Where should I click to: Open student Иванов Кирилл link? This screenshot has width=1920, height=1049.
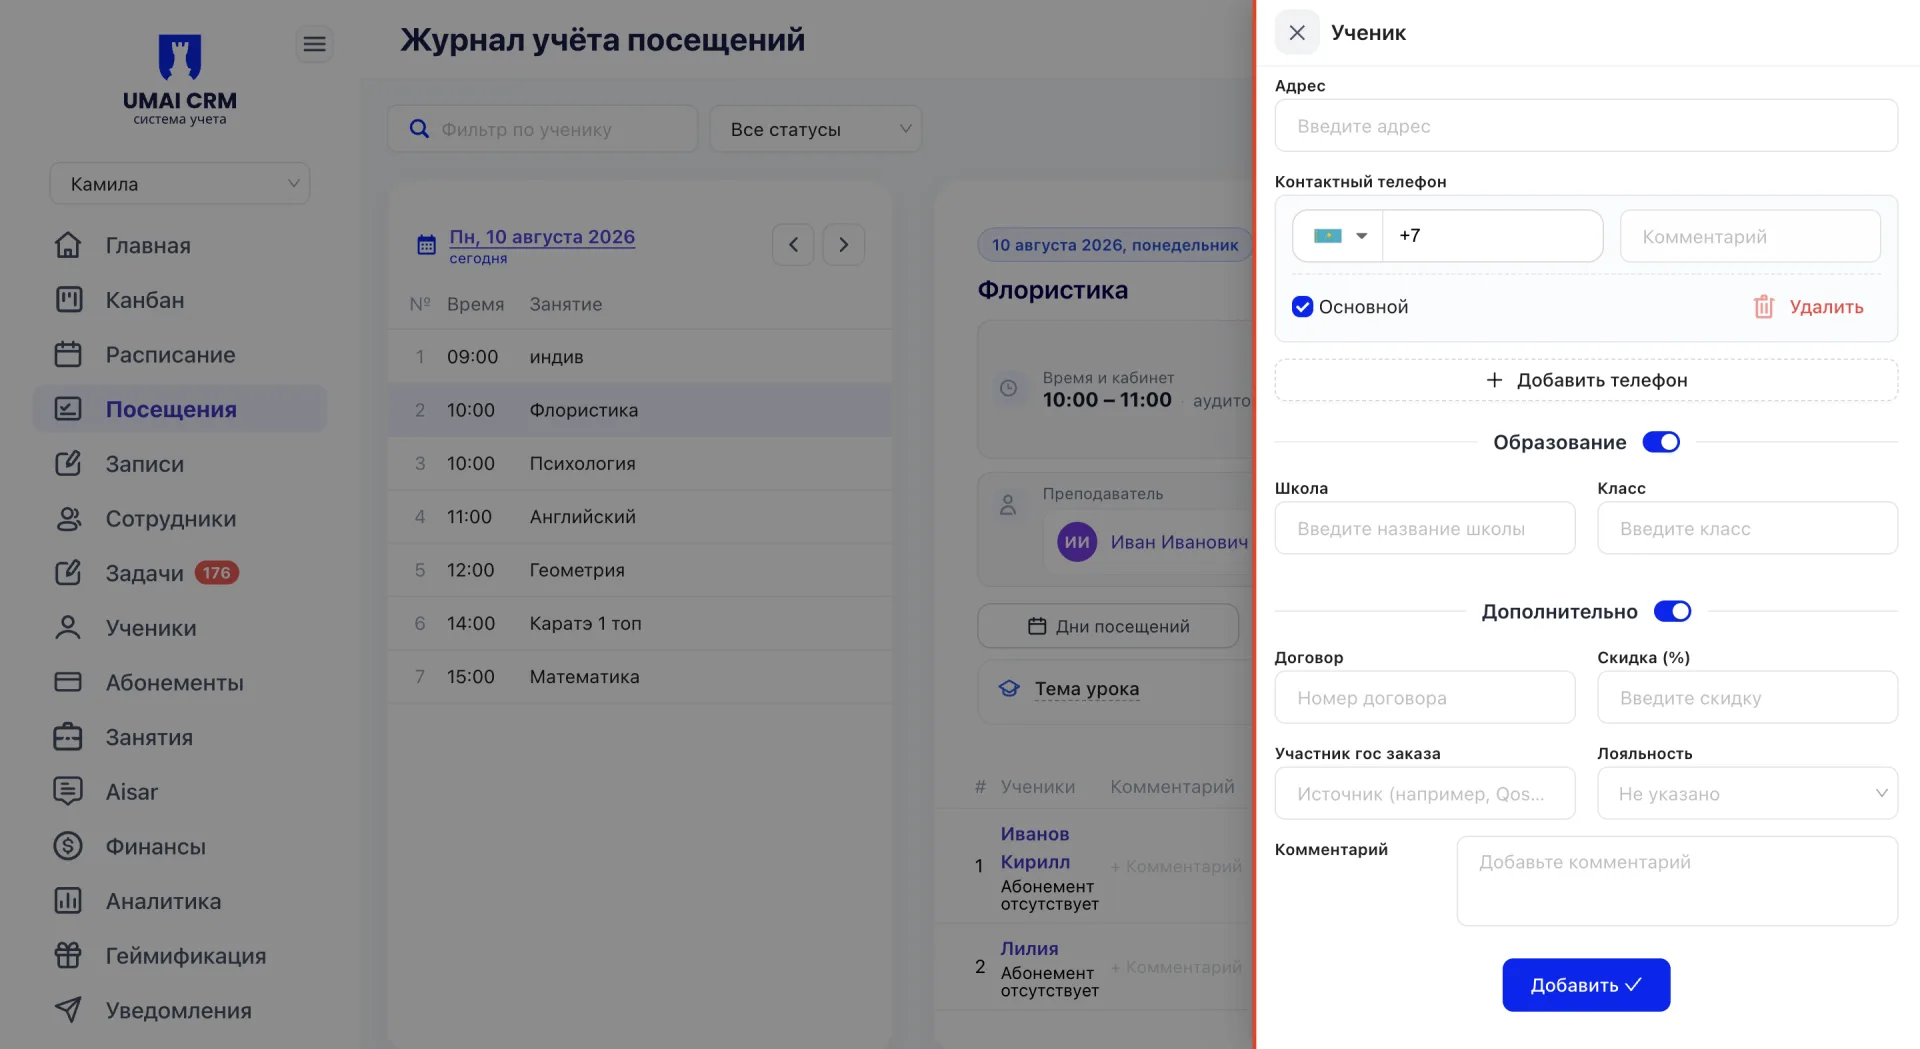click(1035, 847)
